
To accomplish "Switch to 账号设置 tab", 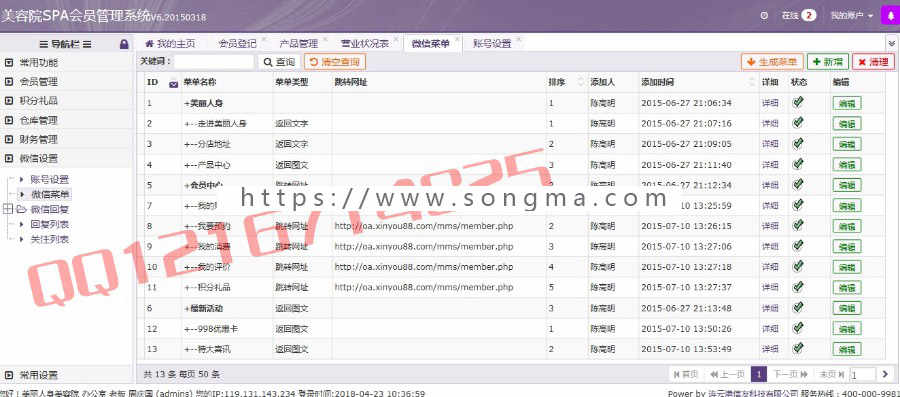I will [x=492, y=44].
